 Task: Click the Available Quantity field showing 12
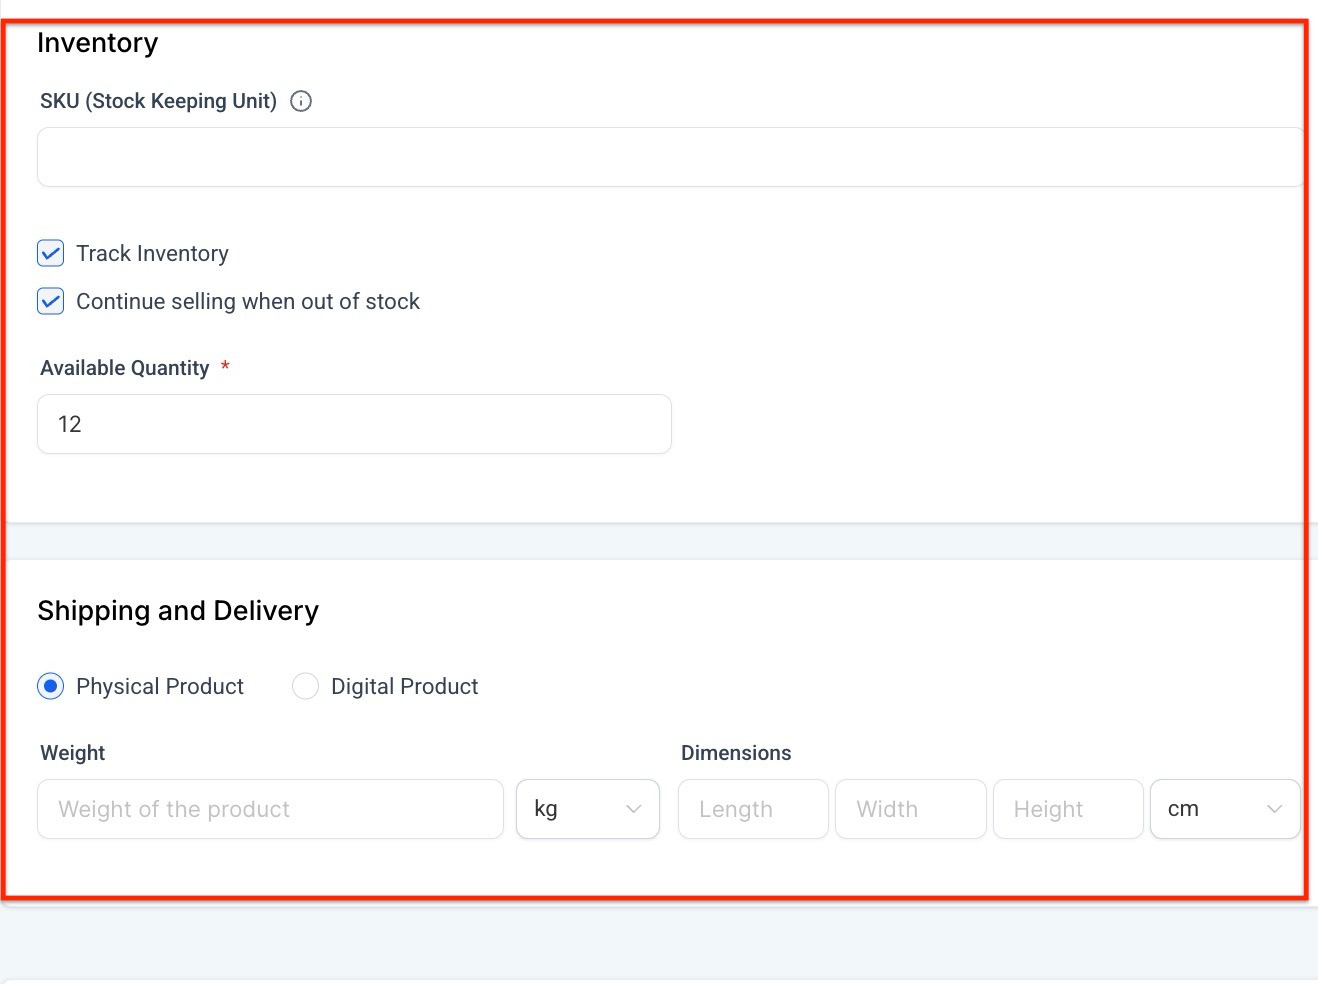coord(354,424)
